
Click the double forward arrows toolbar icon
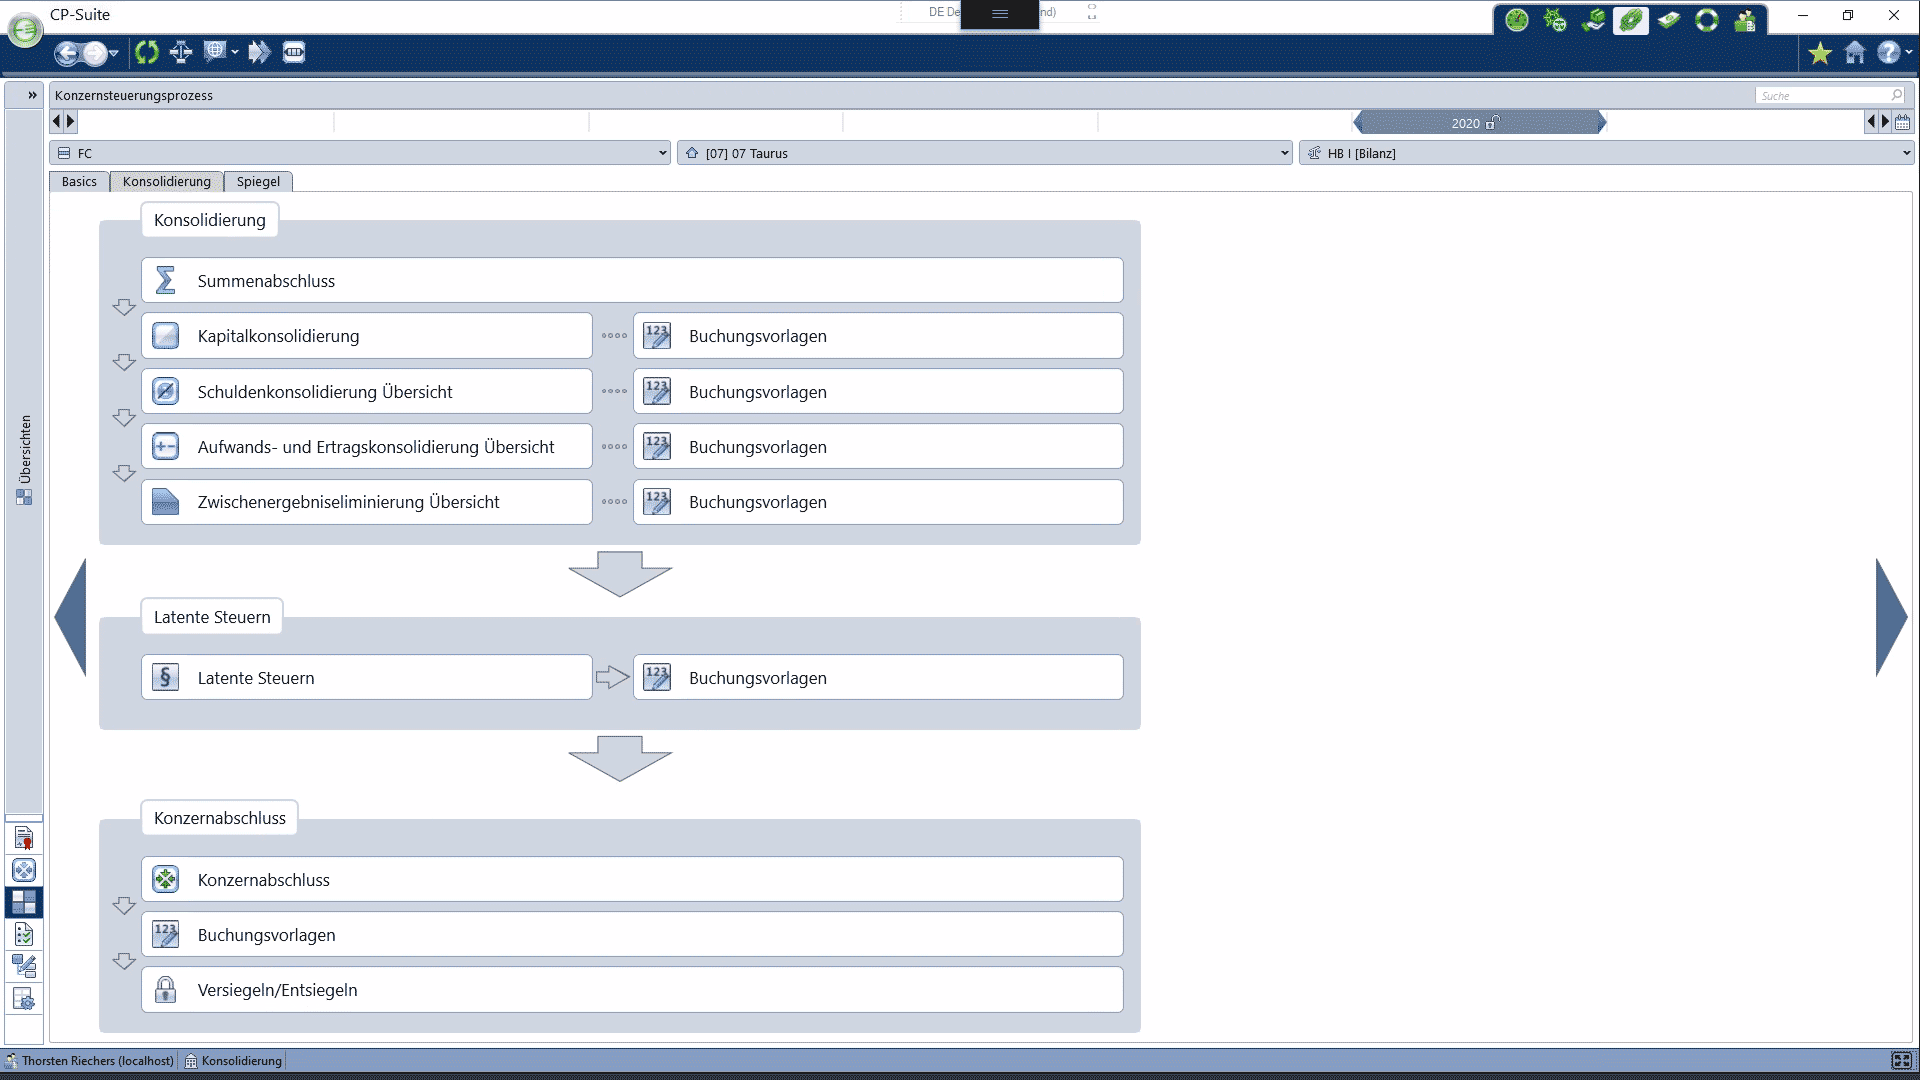click(259, 52)
